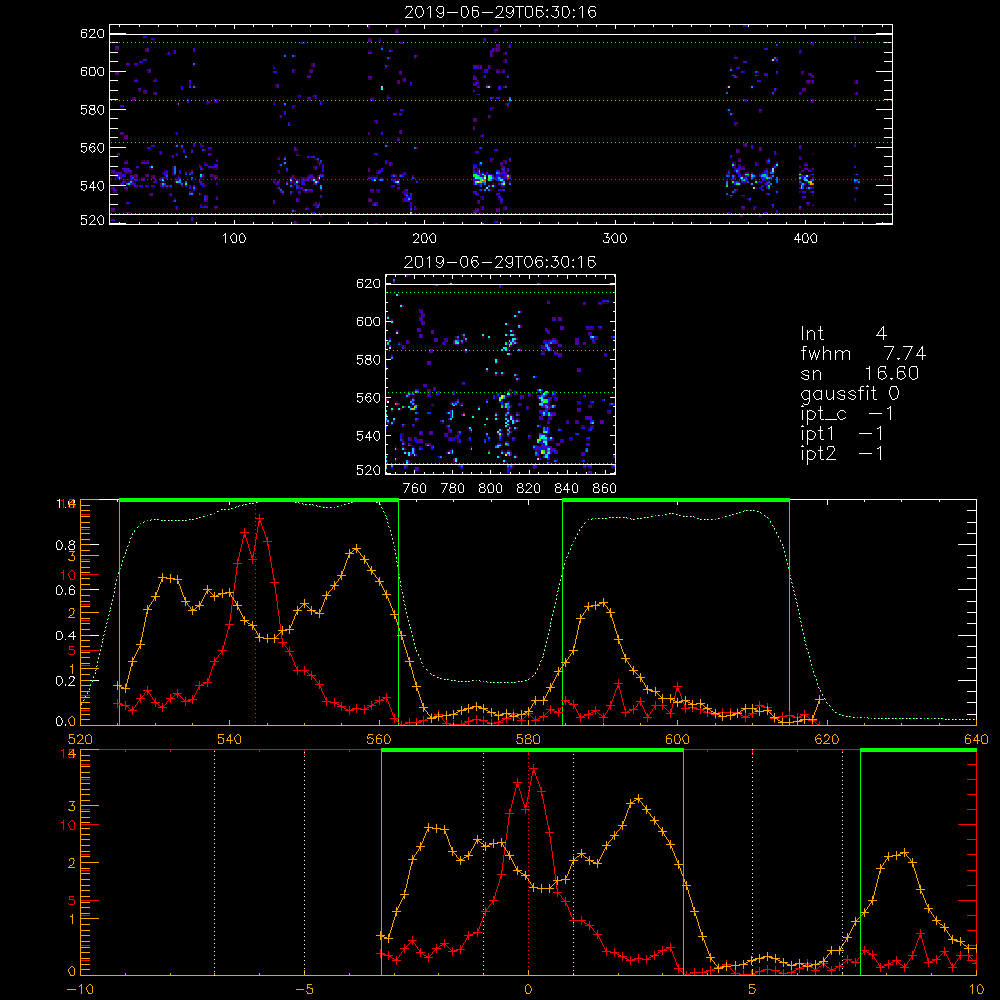Click the 'ipt_c -1' readout
This screenshot has height=1000, width=1000.
847,414
